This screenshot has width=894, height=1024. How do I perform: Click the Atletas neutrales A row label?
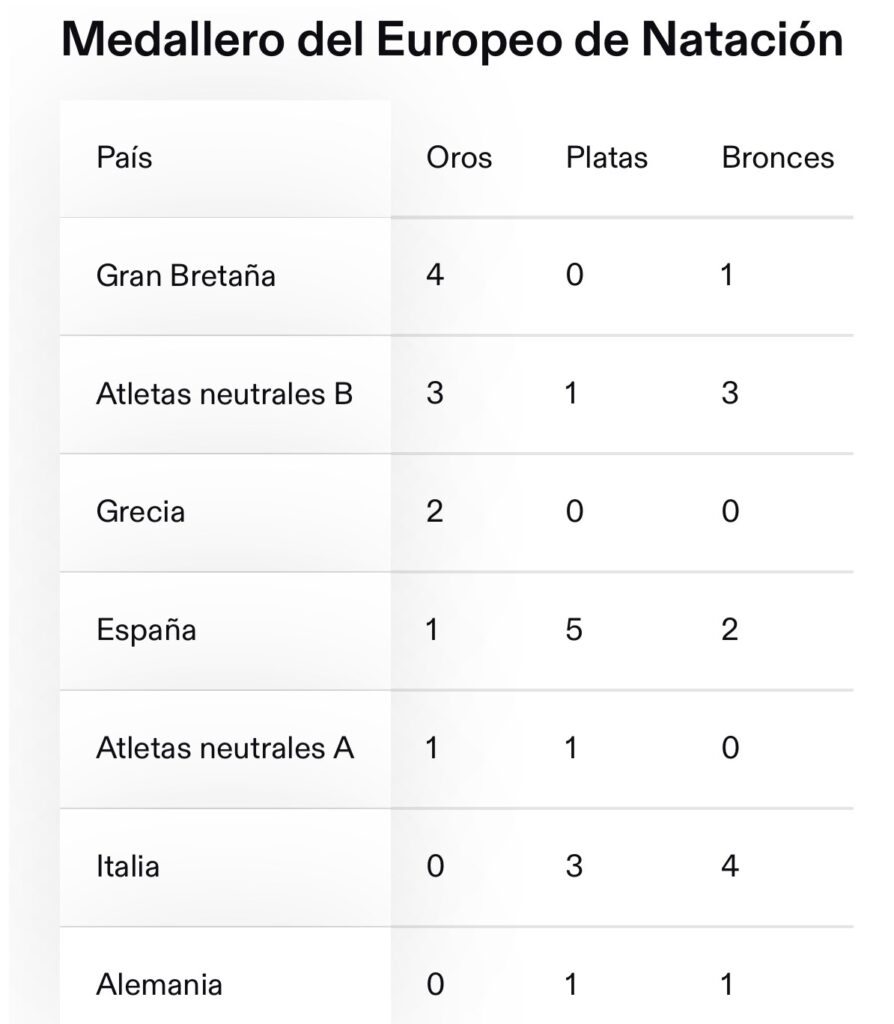point(225,748)
